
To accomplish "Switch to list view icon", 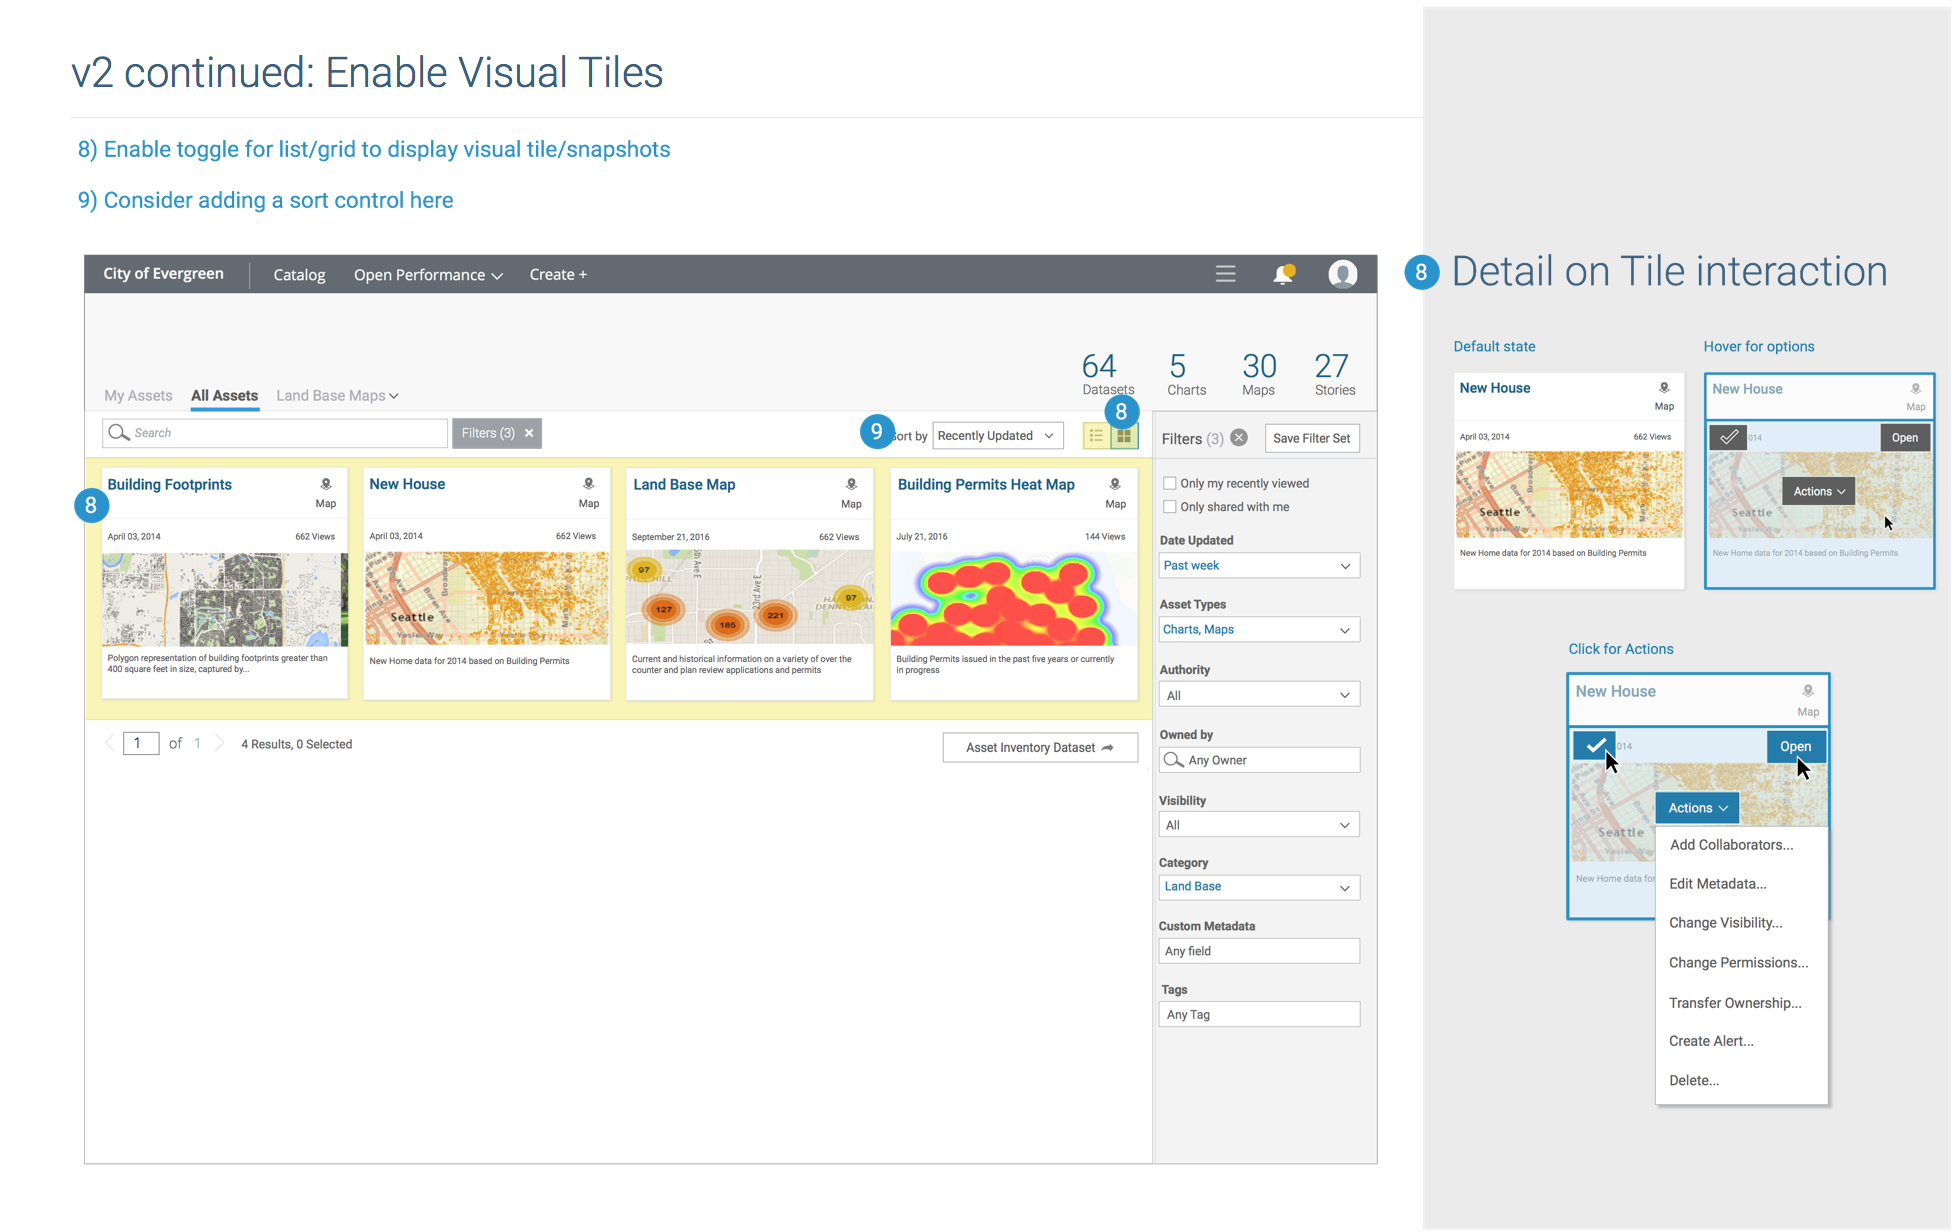I will click(x=1096, y=436).
